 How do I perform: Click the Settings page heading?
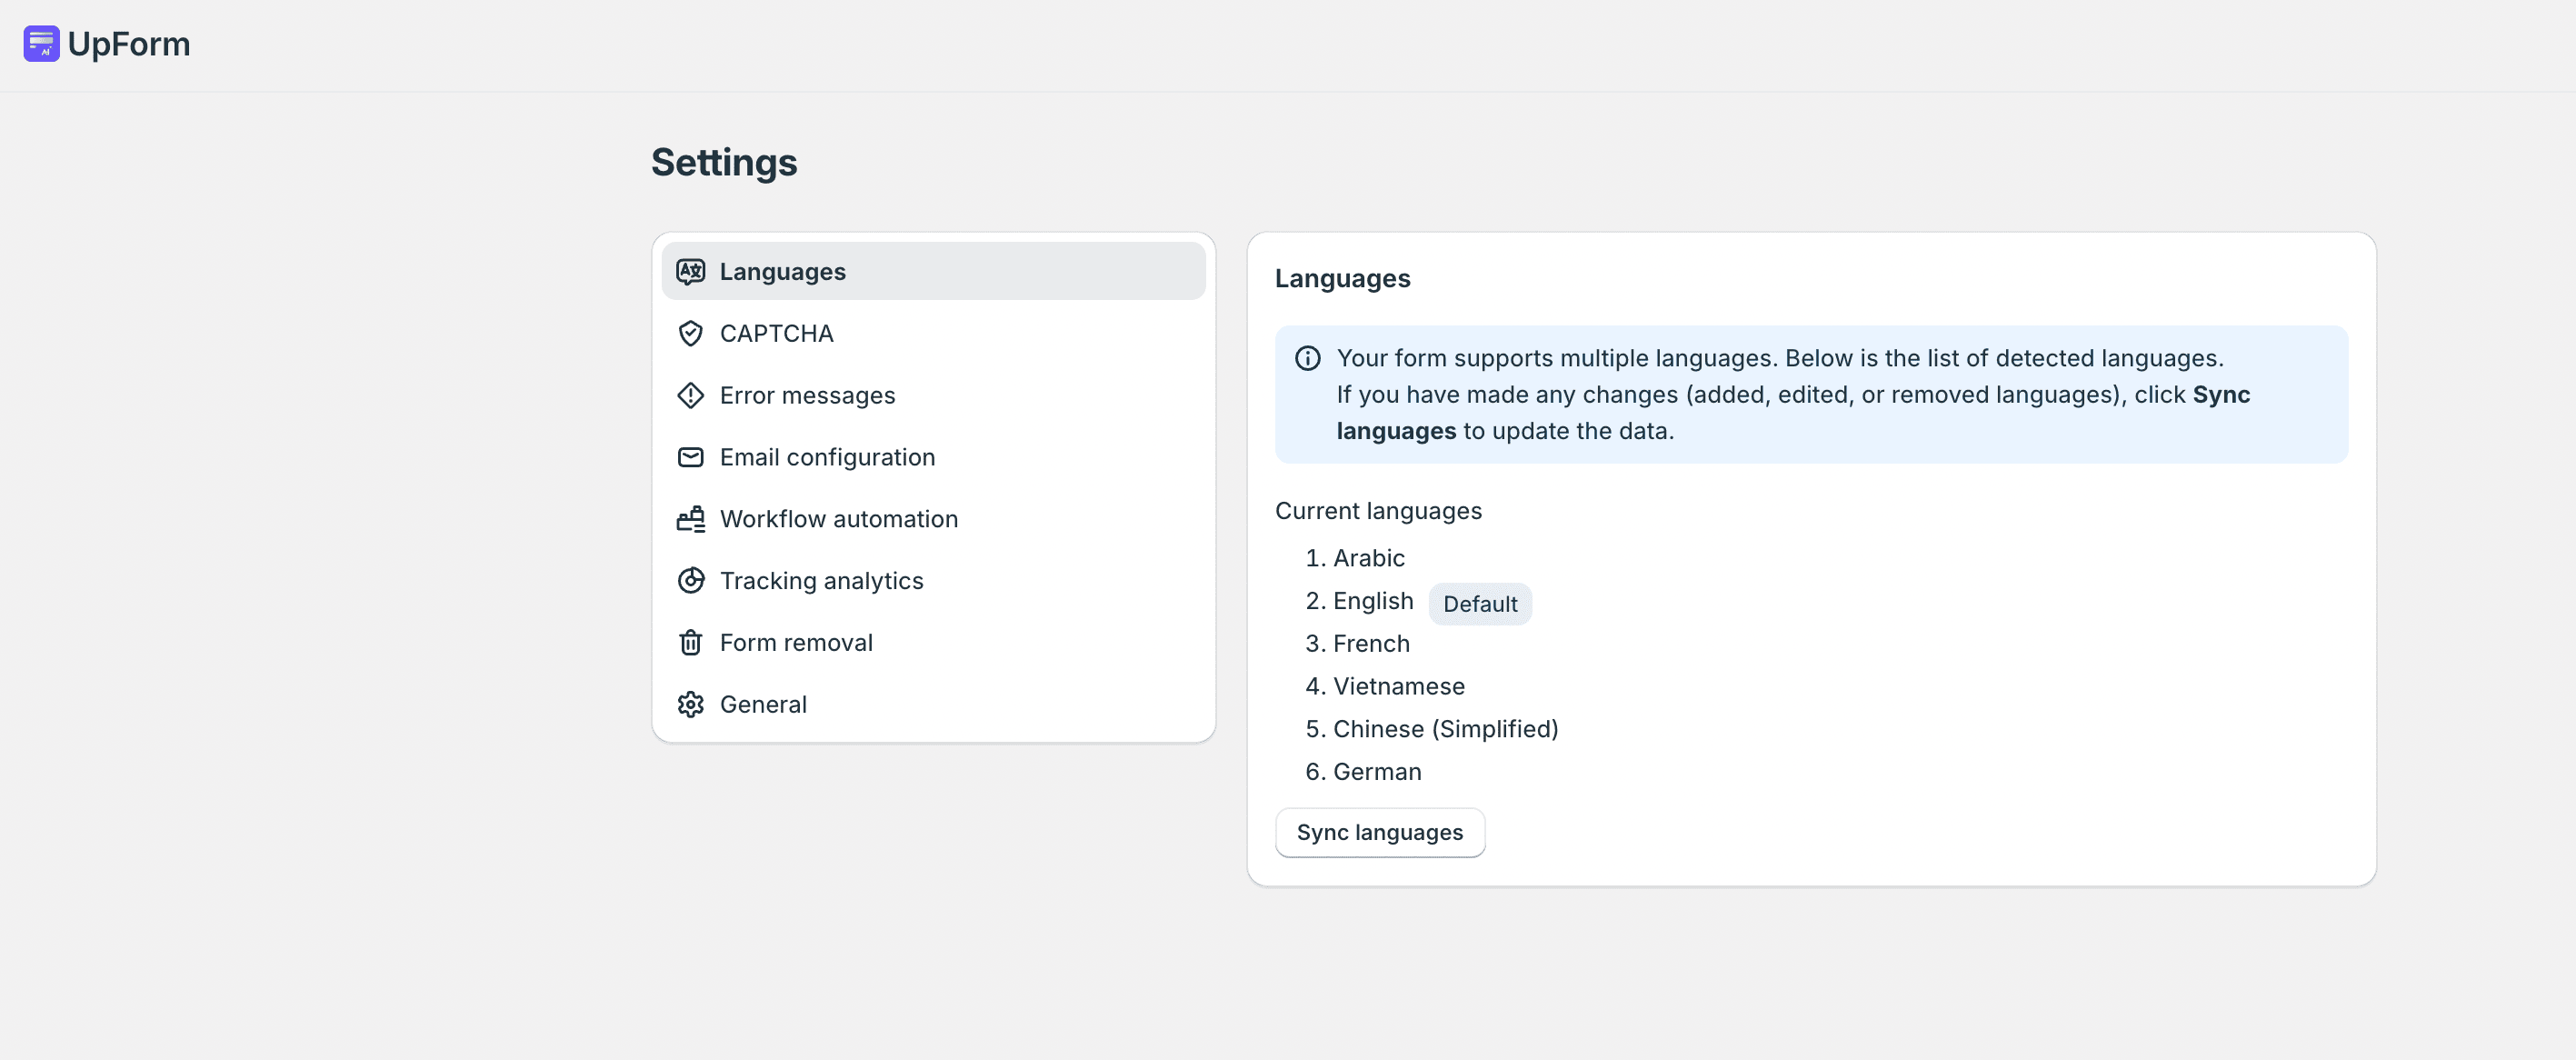tap(724, 163)
